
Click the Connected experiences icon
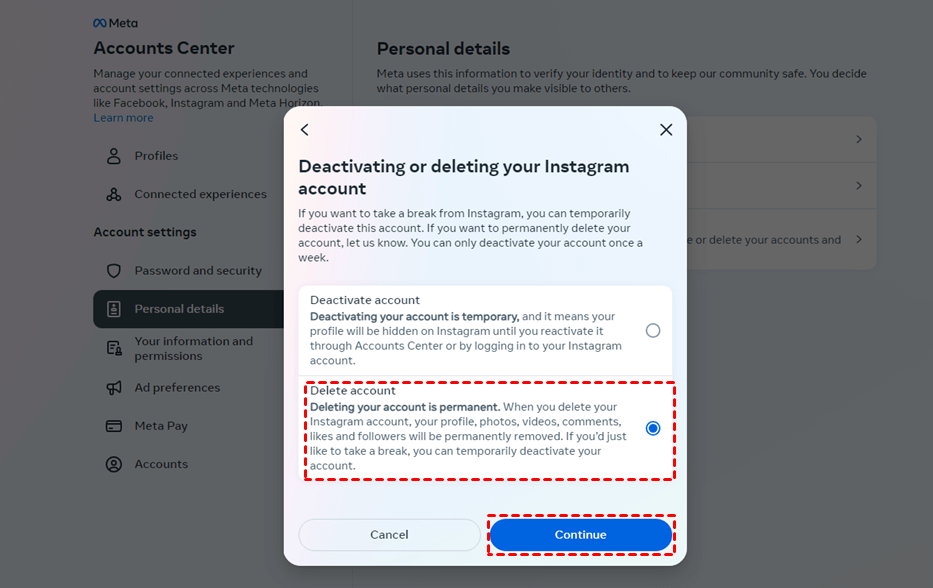pos(114,194)
